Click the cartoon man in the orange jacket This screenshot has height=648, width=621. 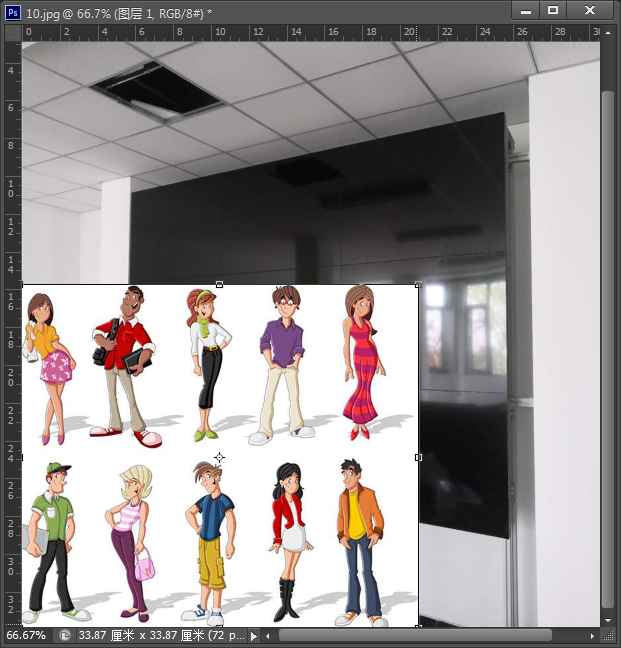360,542
